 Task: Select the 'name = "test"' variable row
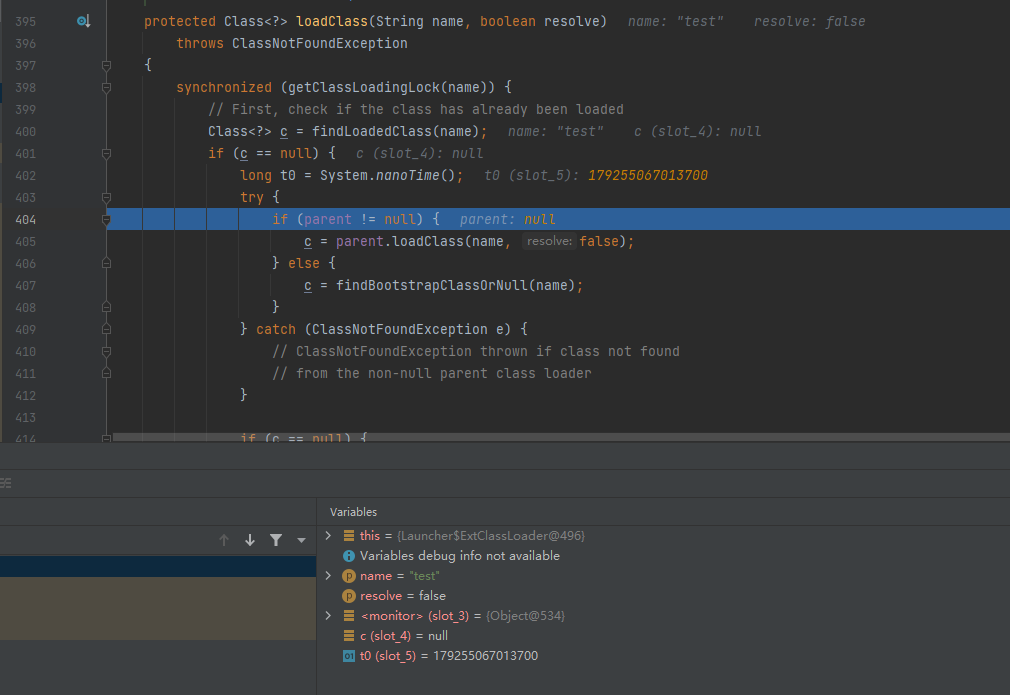point(663,576)
